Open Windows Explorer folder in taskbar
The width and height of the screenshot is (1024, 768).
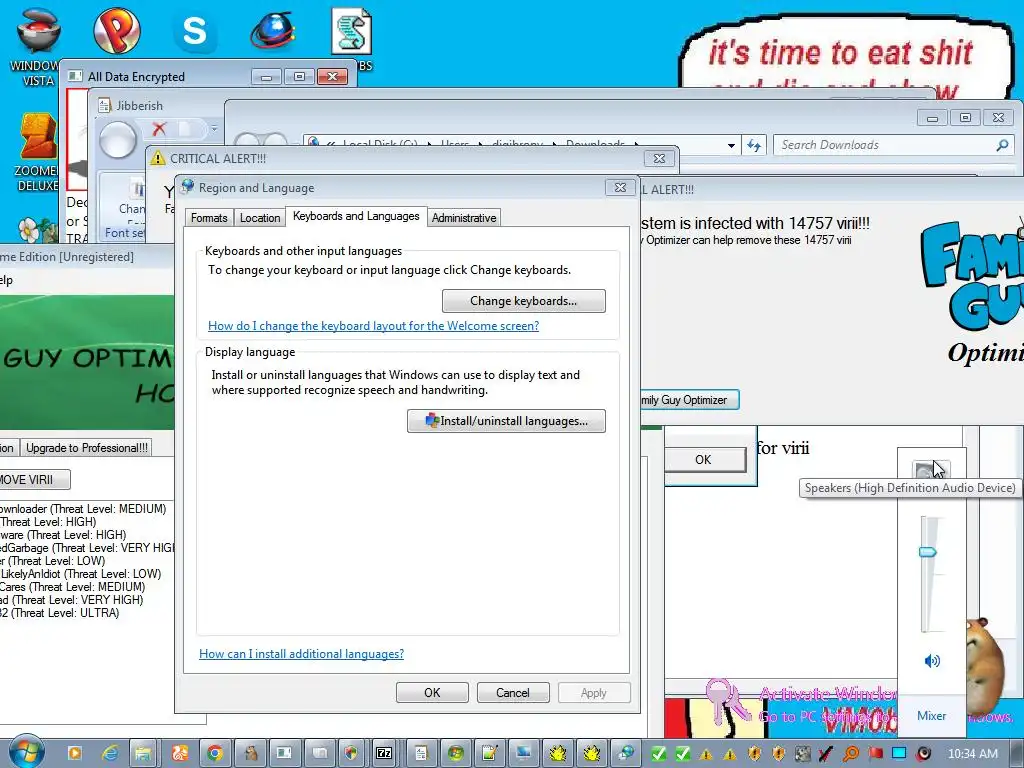(143, 753)
